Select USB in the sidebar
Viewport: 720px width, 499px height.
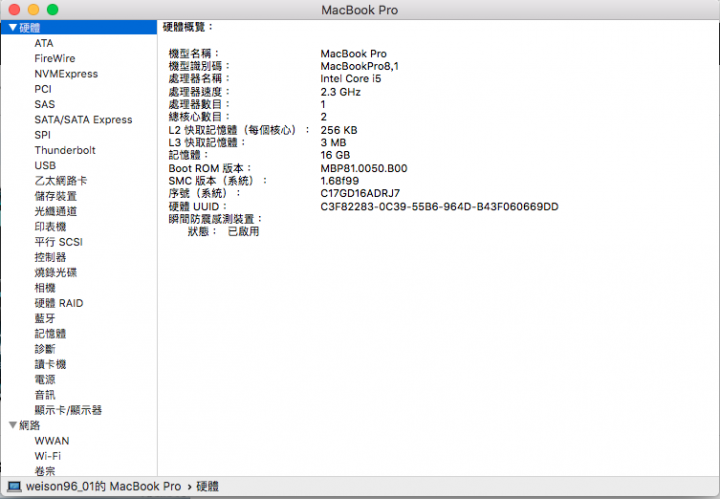pos(45,165)
